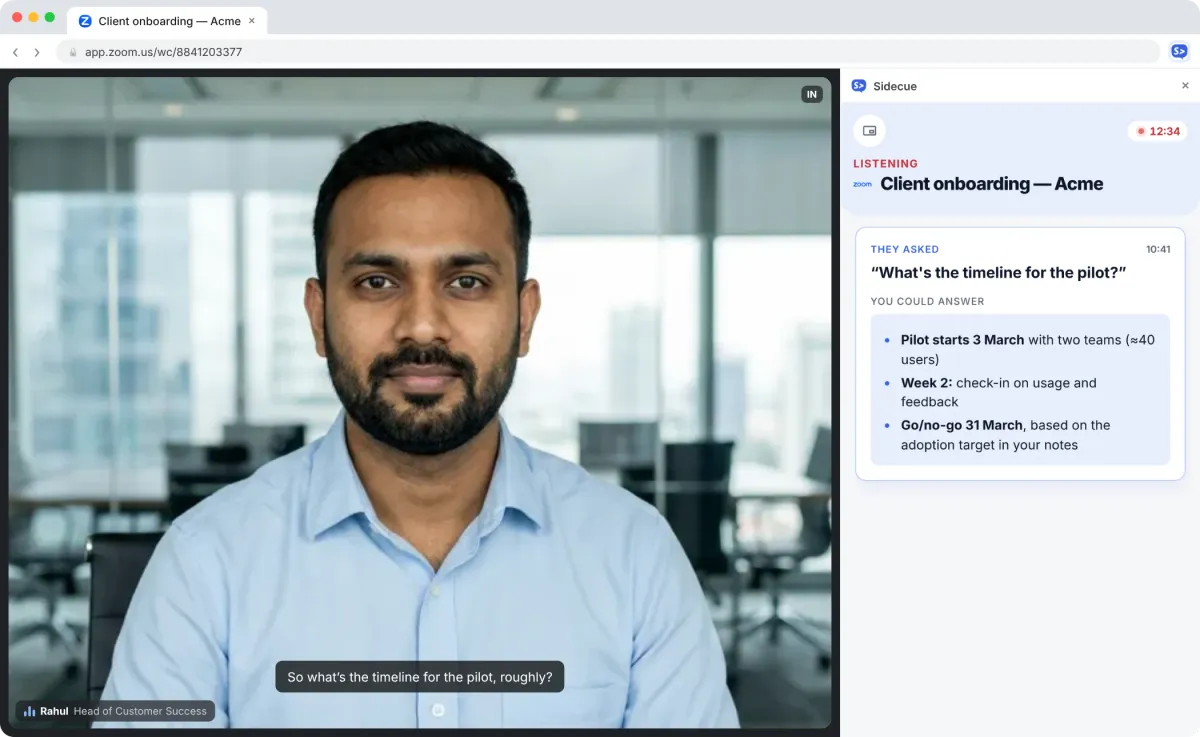Select the Client onboarding — Acme browser tab
Viewport: 1200px width, 737px height.
(x=167, y=20)
